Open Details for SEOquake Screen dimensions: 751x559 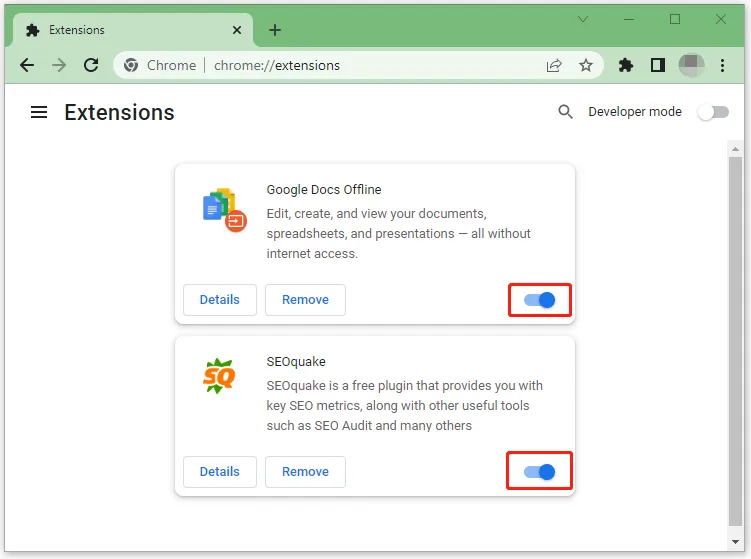point(220,472)
